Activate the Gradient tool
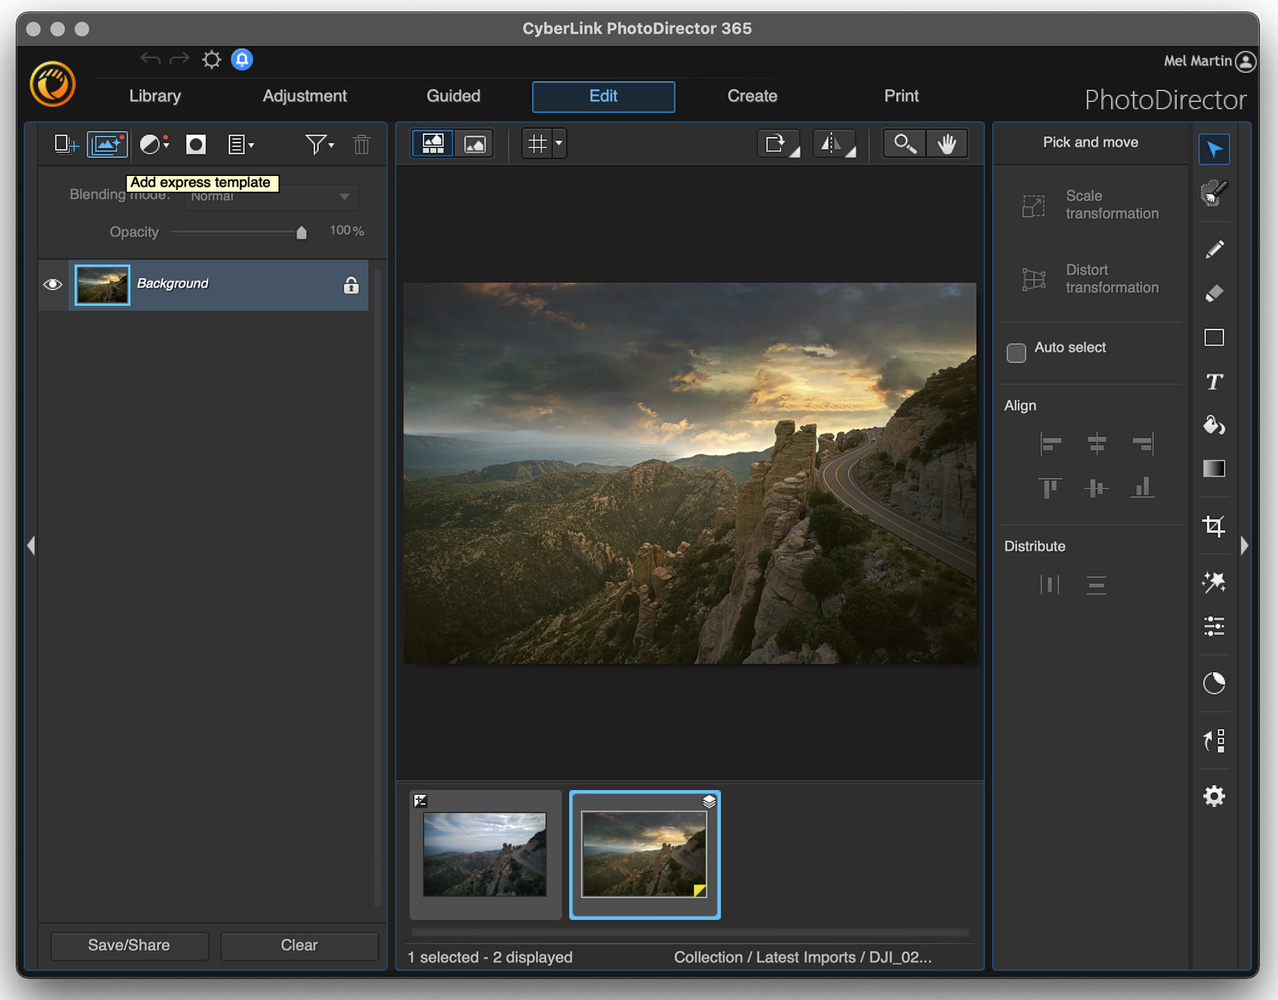This screenshot has width=1278, height=1000. click(1214, 468)
